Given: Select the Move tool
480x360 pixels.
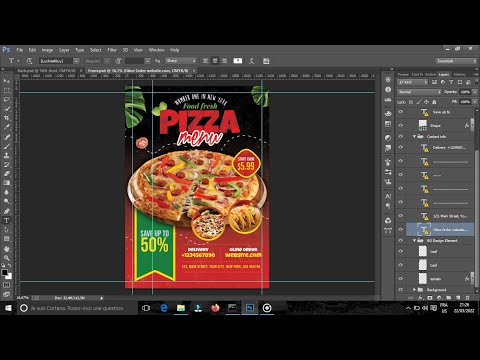Looking at the screenshot, I should [6, 81].
